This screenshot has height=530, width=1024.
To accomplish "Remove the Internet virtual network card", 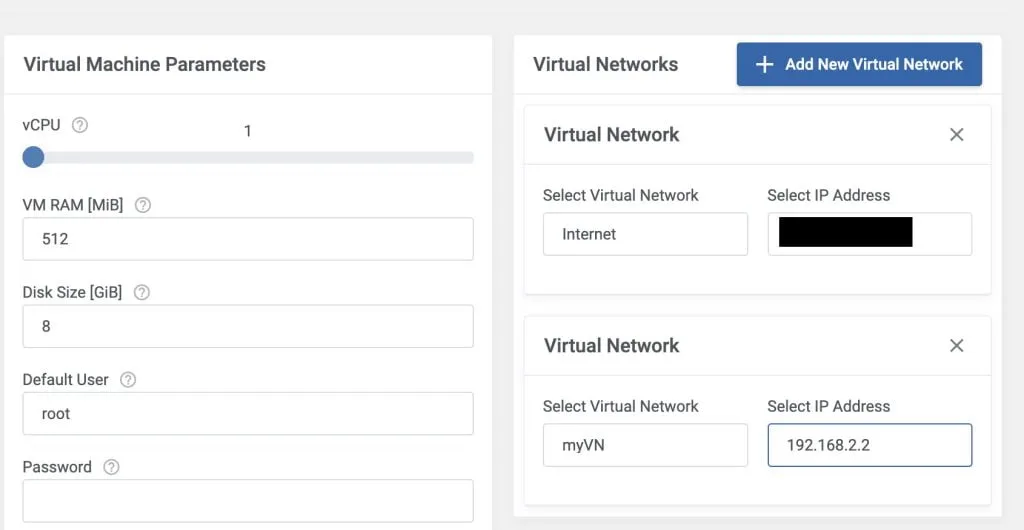I will (x=956, y=134).
